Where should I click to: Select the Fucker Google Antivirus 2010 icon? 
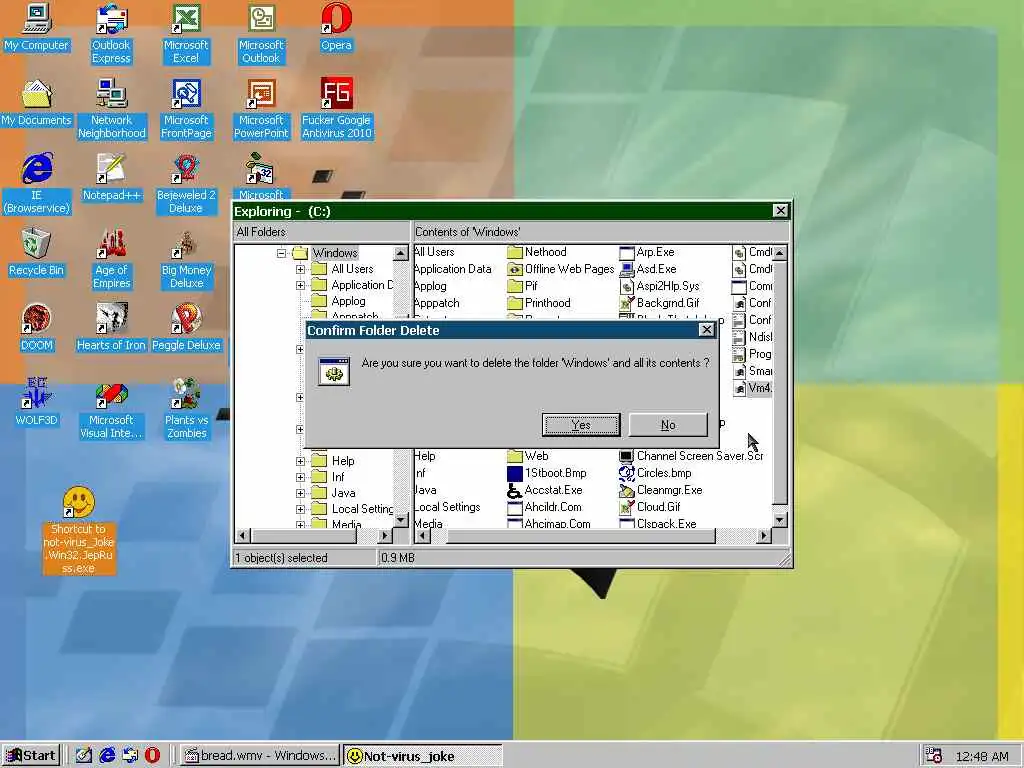336,109
